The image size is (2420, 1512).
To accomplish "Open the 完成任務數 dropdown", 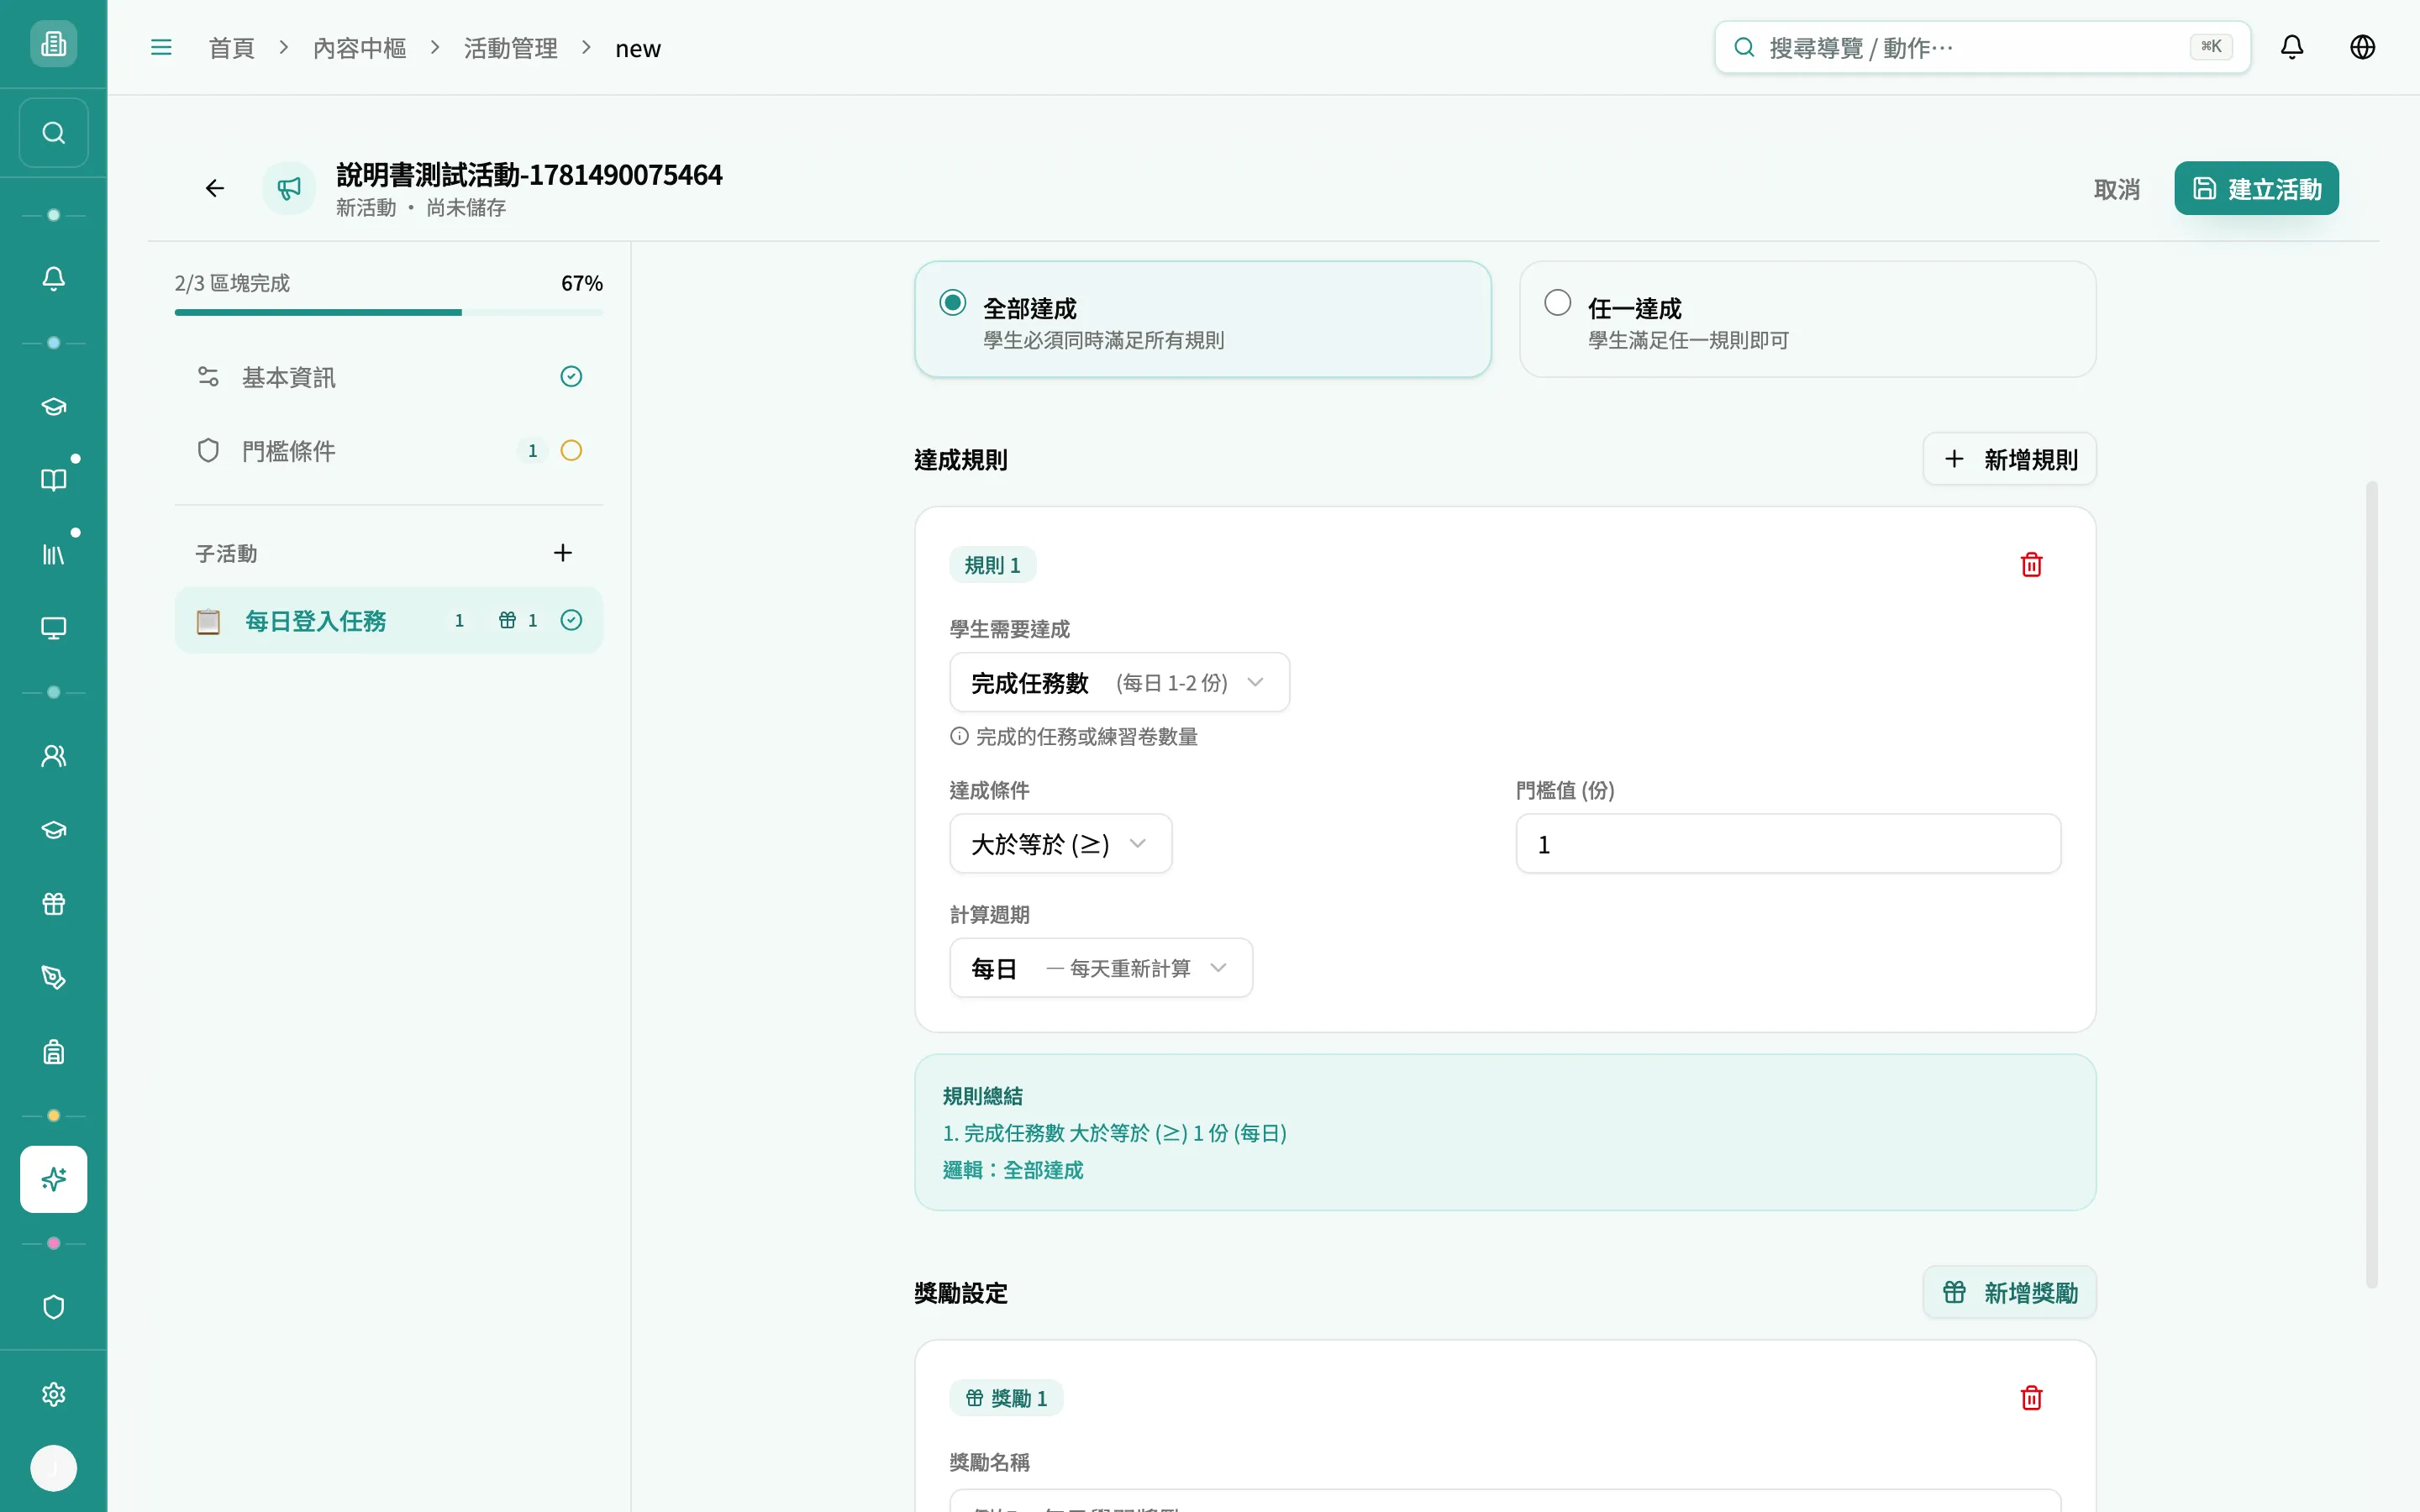I will pos(1119,683).
